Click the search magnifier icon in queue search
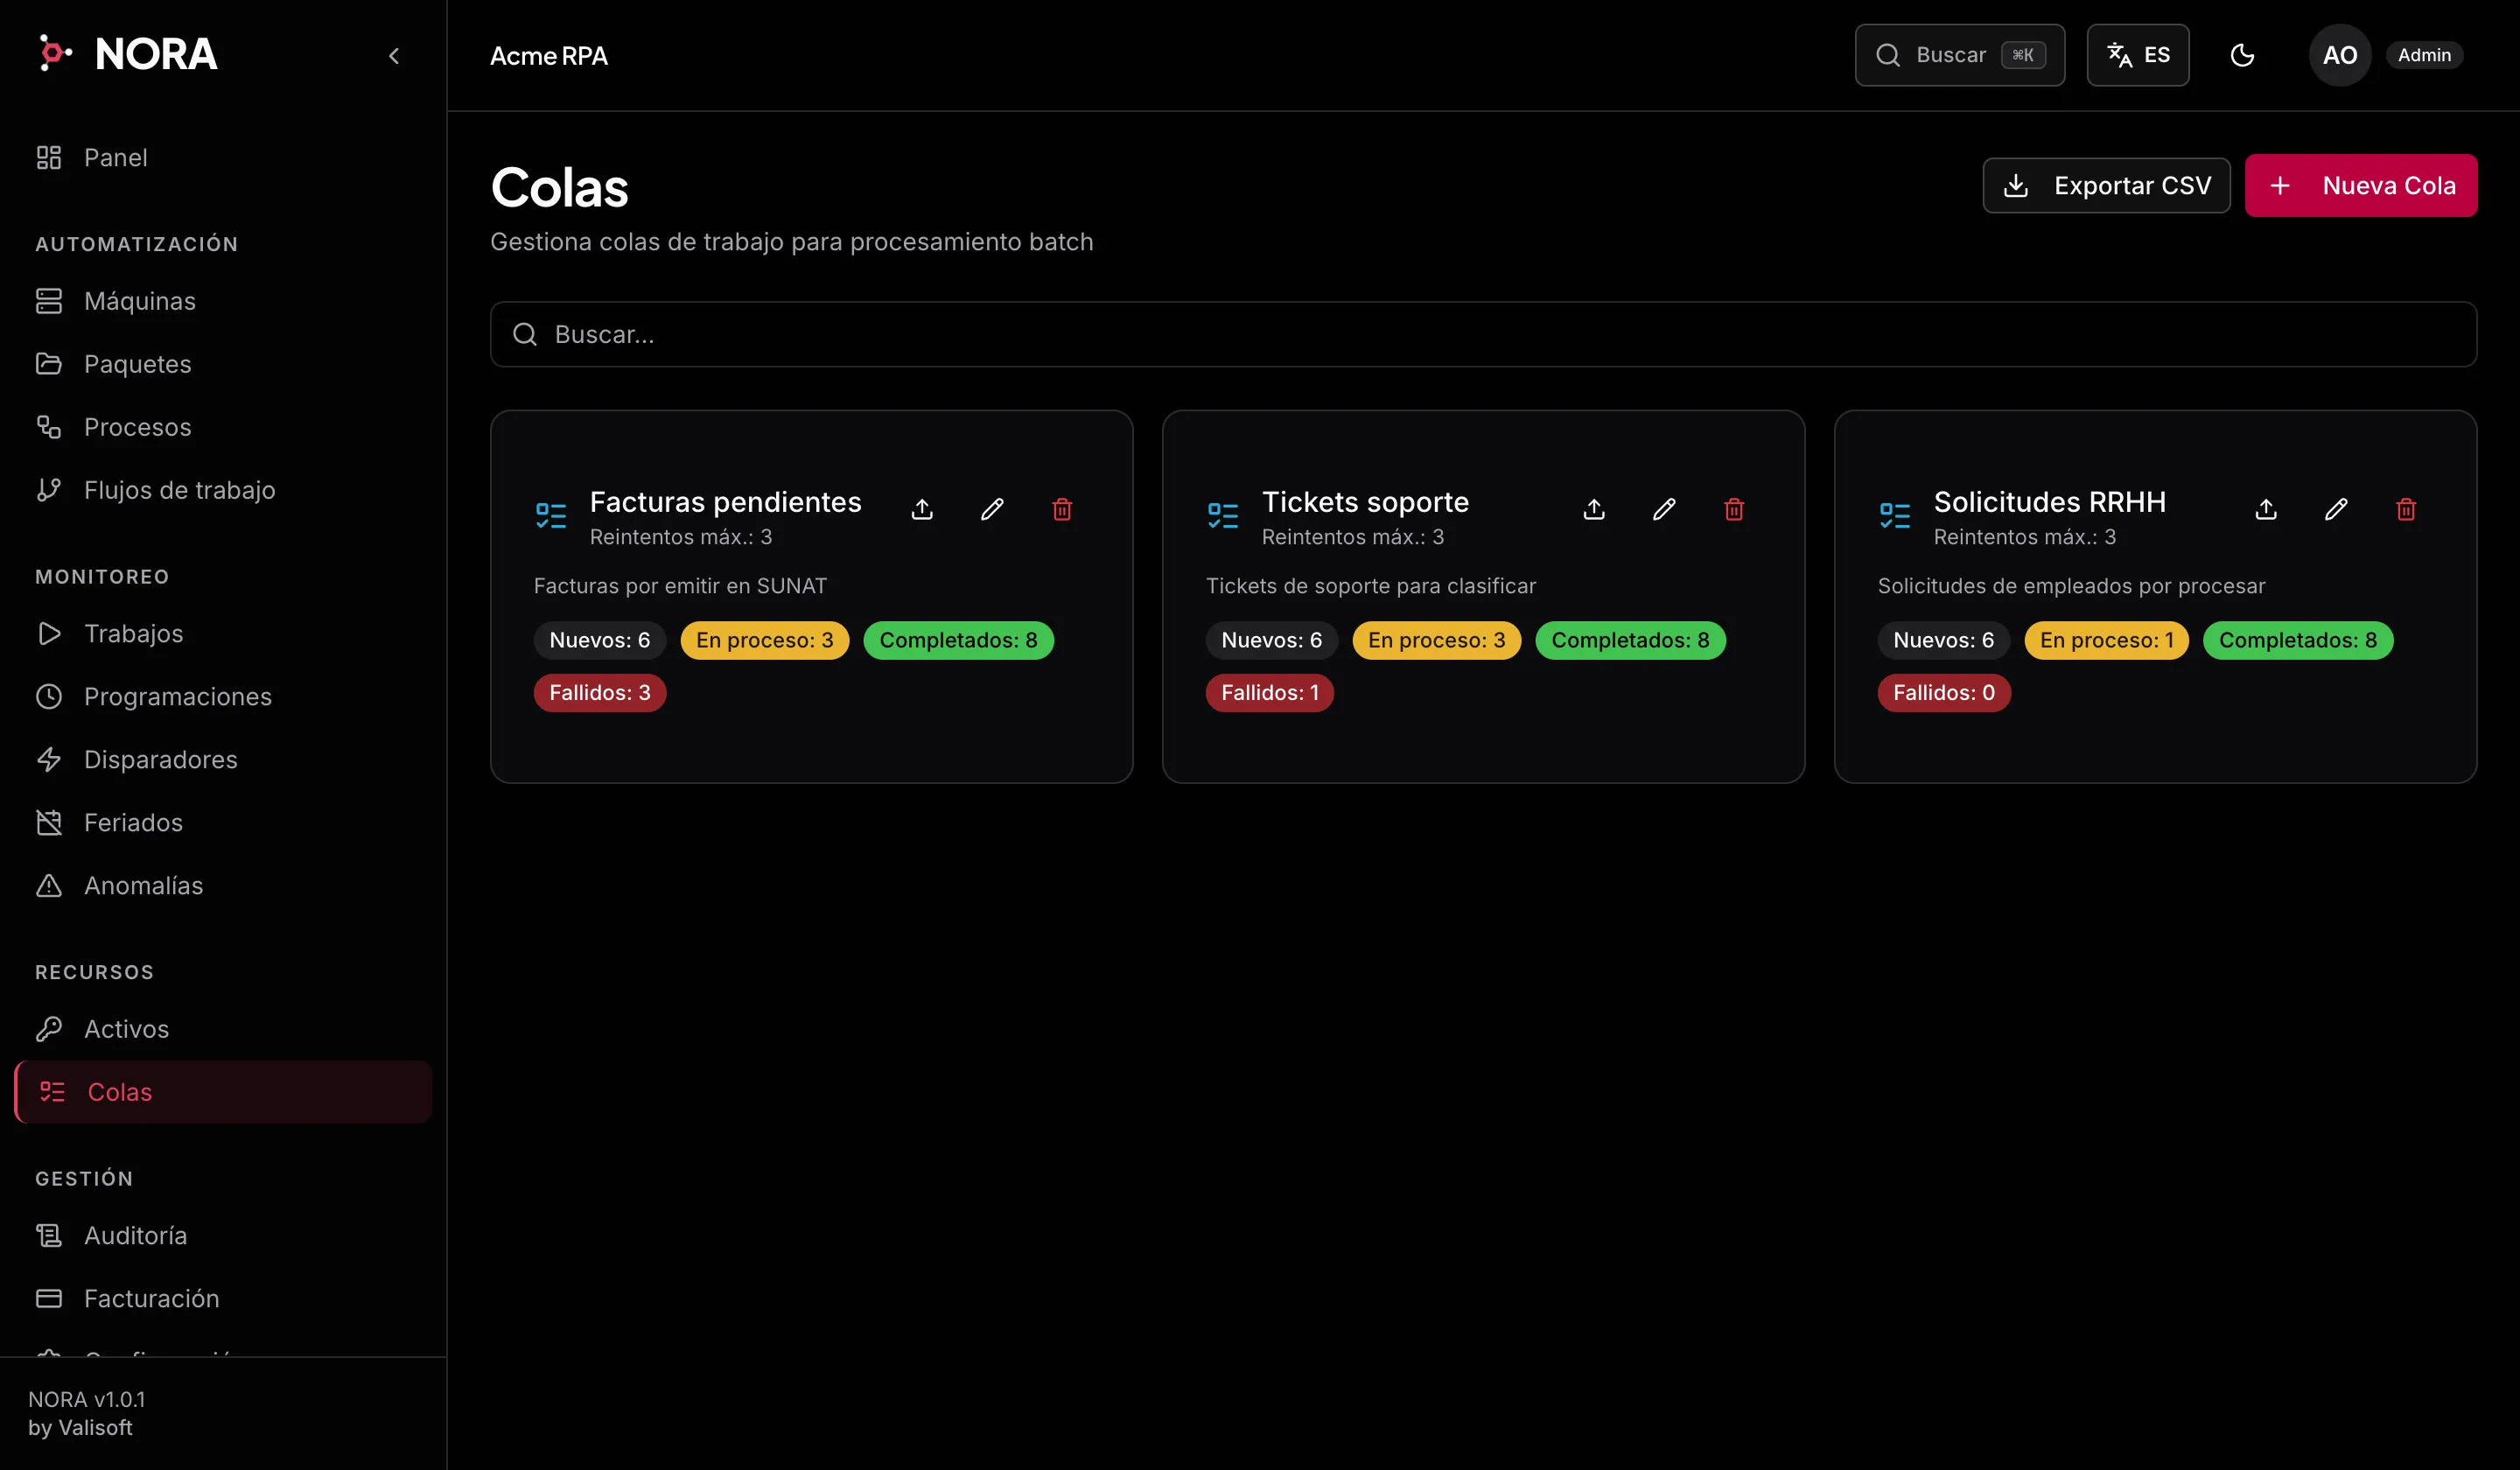 click(x=525, y=334)
